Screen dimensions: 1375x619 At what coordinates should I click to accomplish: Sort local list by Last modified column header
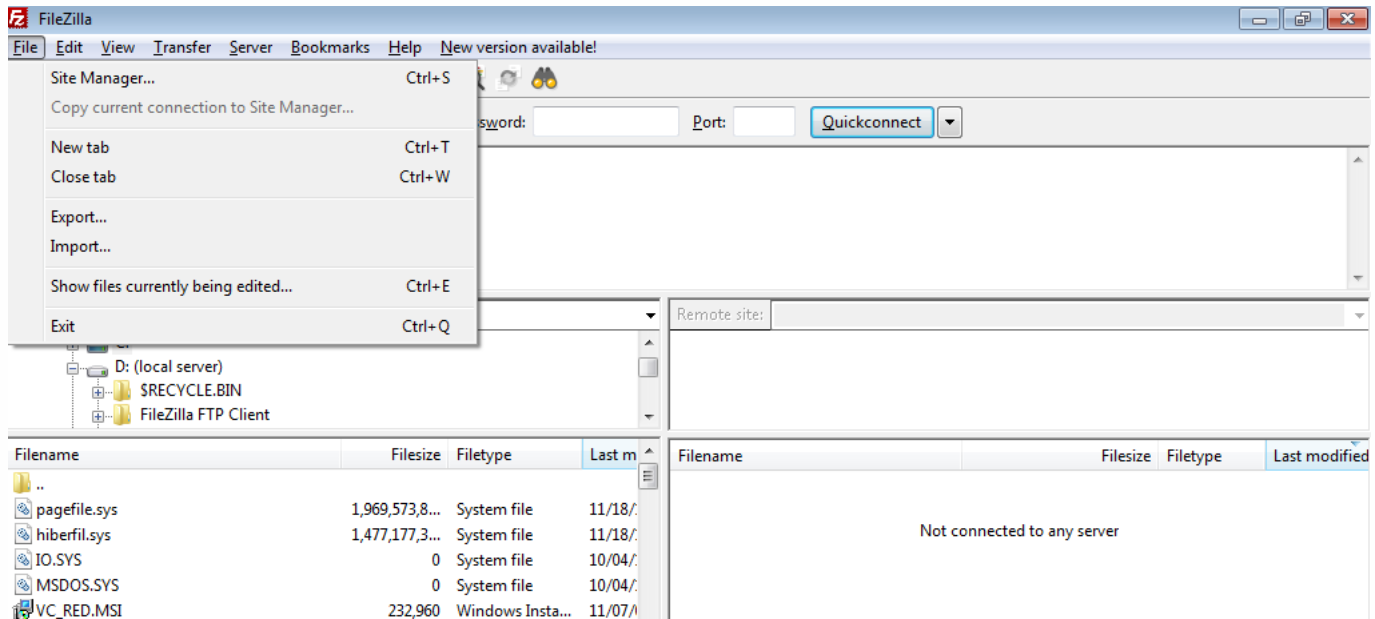(610, 454)
